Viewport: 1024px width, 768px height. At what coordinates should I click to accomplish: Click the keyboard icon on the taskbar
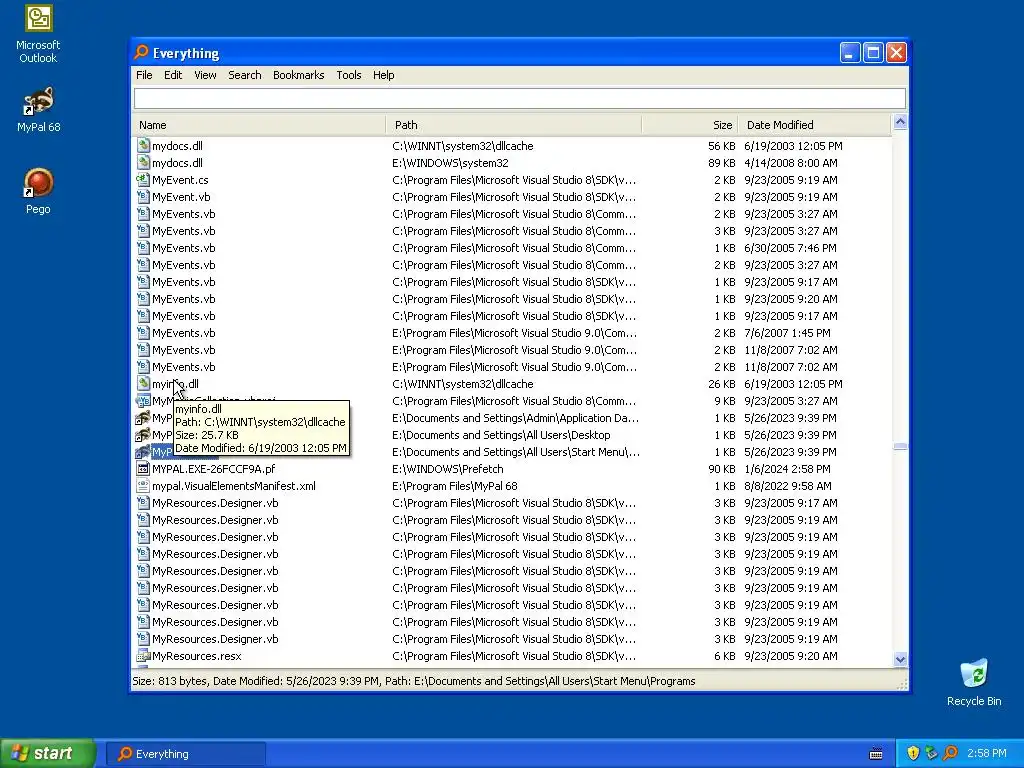pyautogui.click(x=876, y=754)
